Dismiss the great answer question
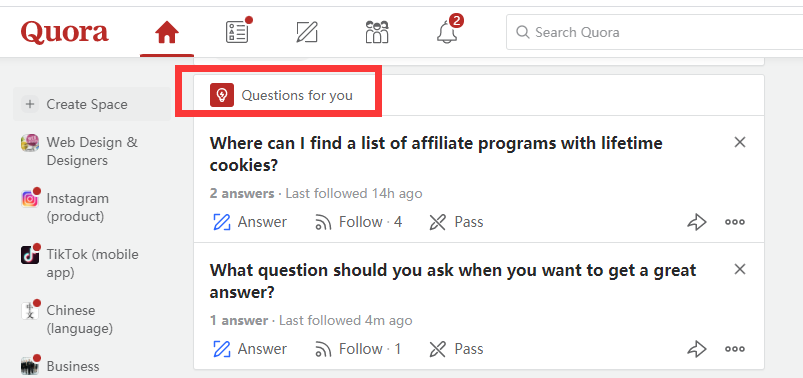Screen dimensions: 803x378 [739, 269]
